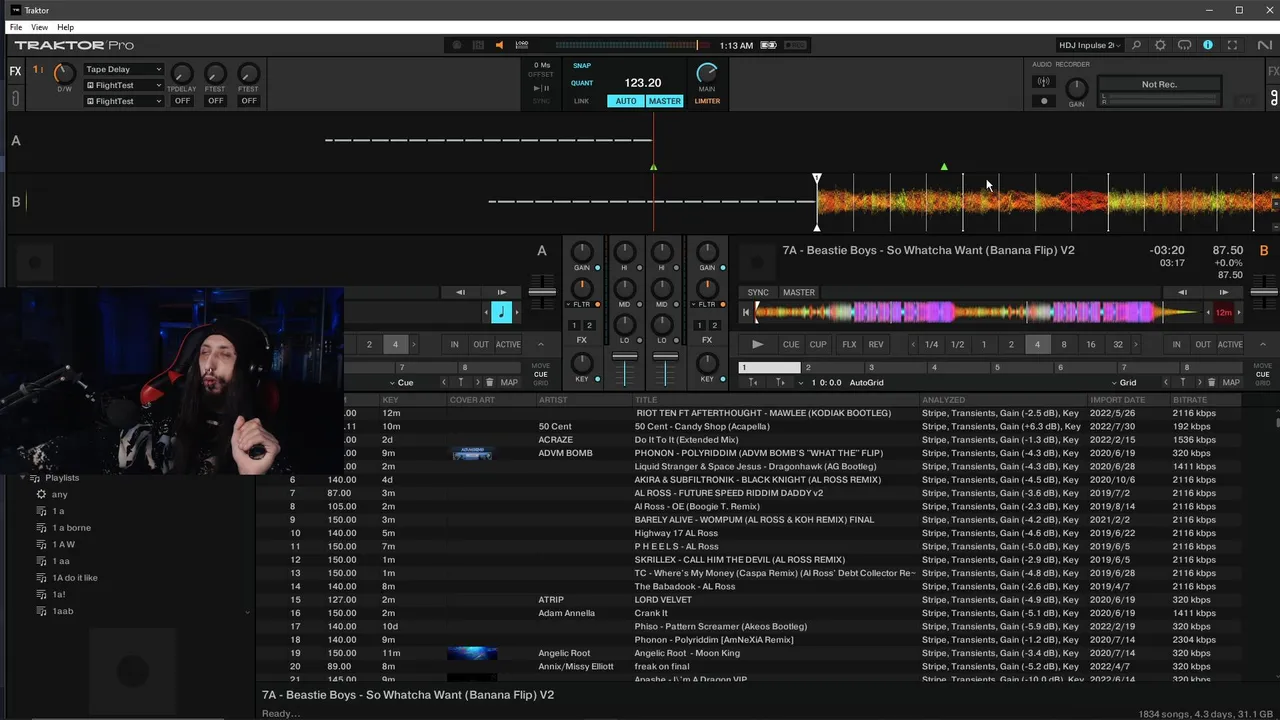Toggle SNAP mode
The height and width of the screenshot is (720, 1280).
(x=582, y=66)
